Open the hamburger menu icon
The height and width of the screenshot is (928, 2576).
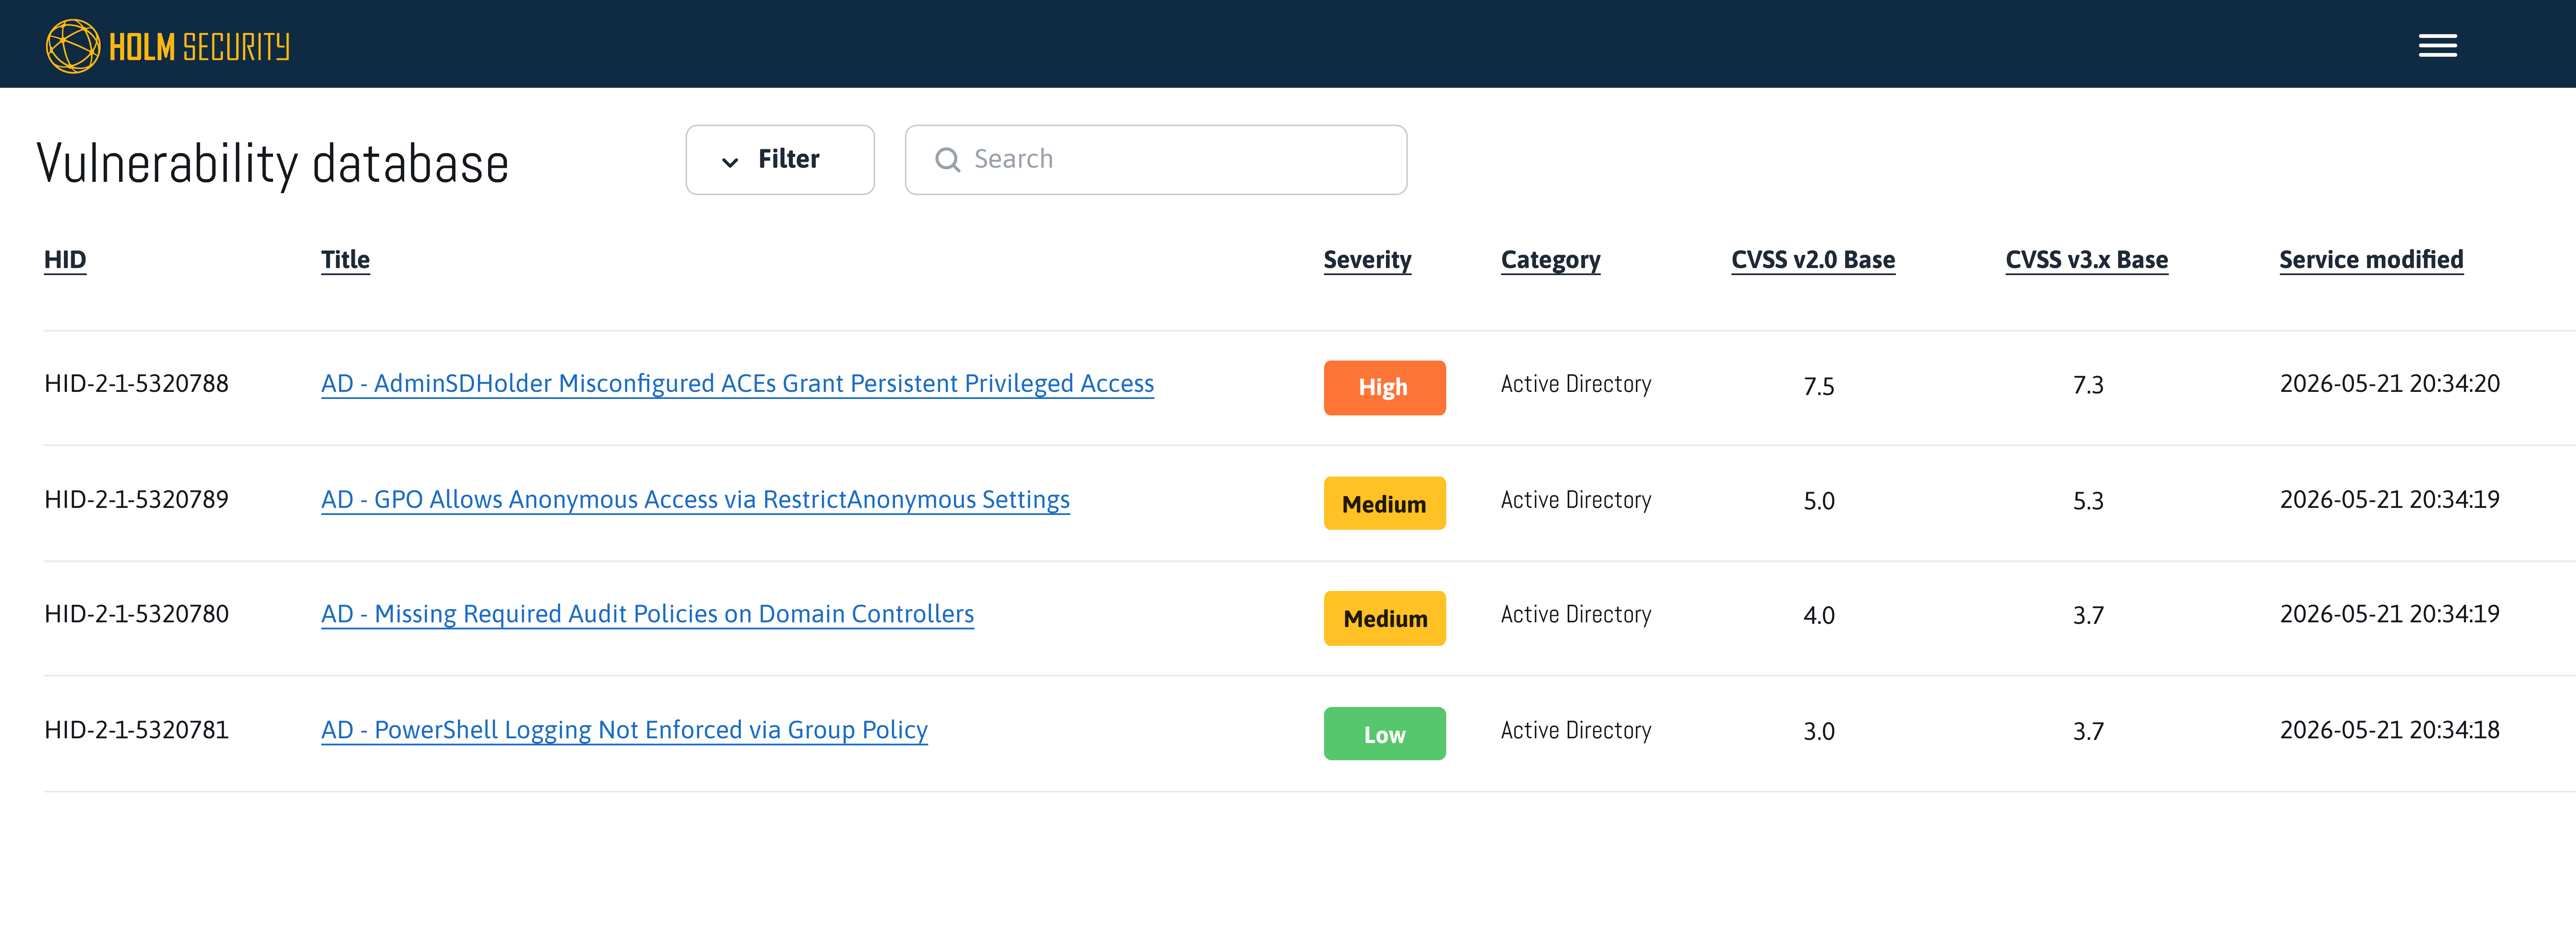2437,45
